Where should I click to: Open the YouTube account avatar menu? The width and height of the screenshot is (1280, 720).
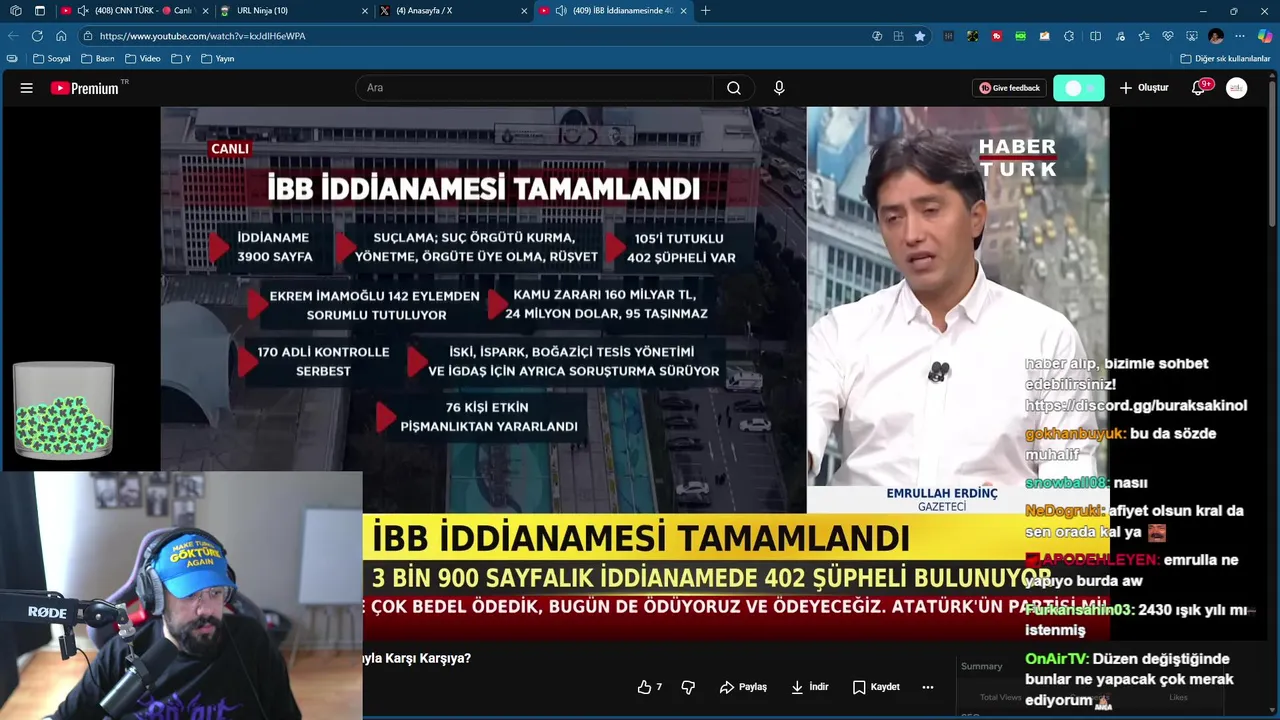(x=1237, y=88)
